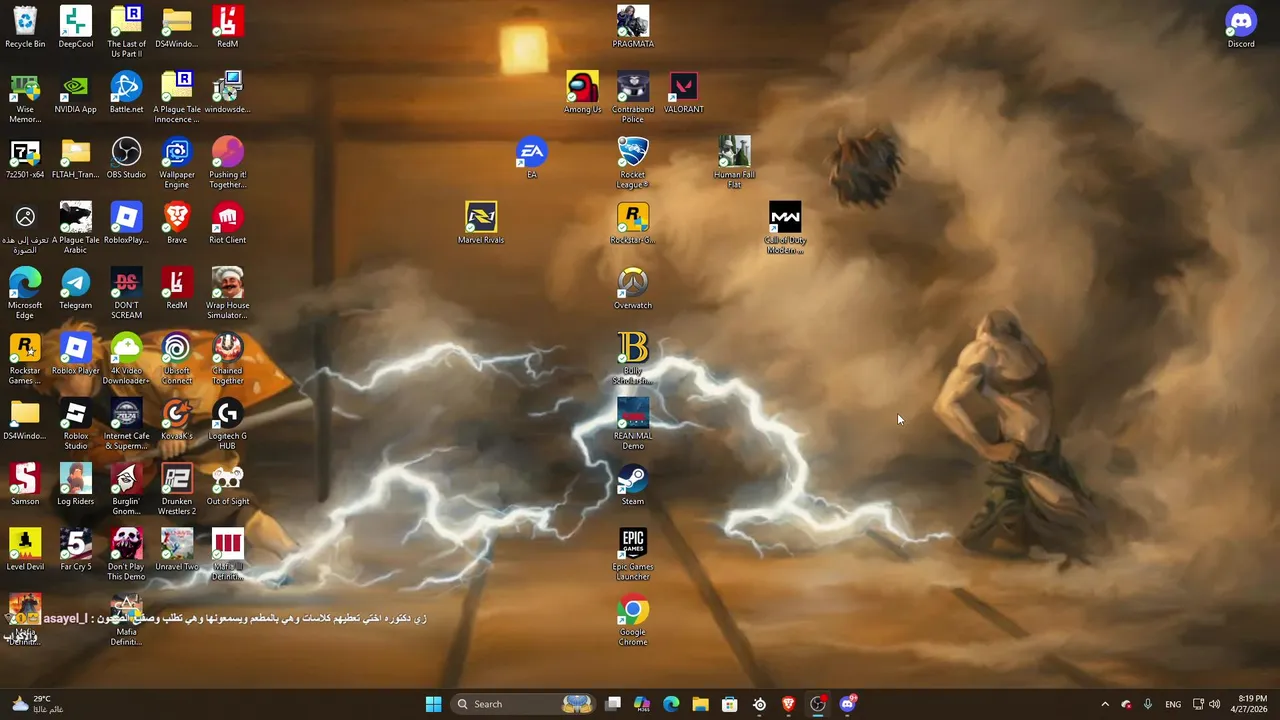The width and height of the screenshot is (1280, 720).
Task: Open the ENG language switcher
Action: pyautogui.click(x=1173, y=704)
